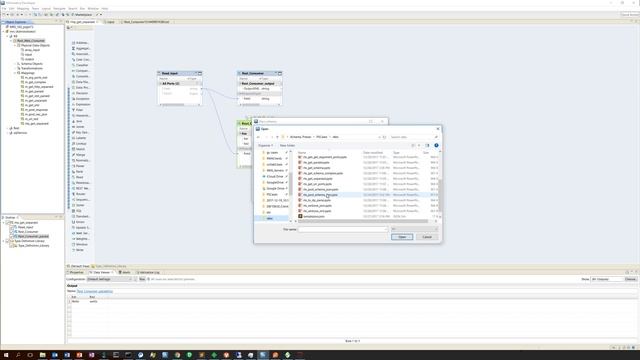
Task: Pick the Data Masking transformation in the palette
Action: click(x=81, y=82)
